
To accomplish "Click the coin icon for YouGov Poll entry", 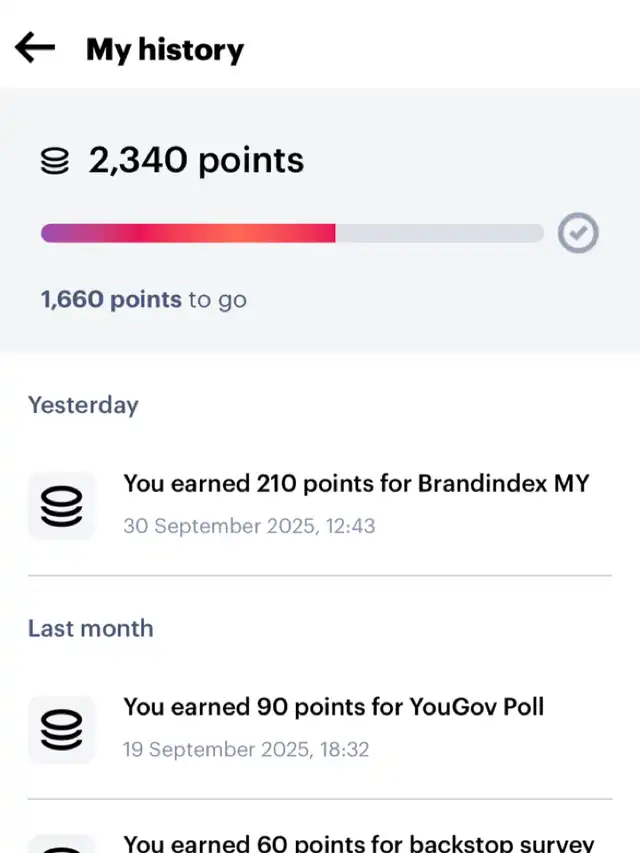I will [61, 730].
